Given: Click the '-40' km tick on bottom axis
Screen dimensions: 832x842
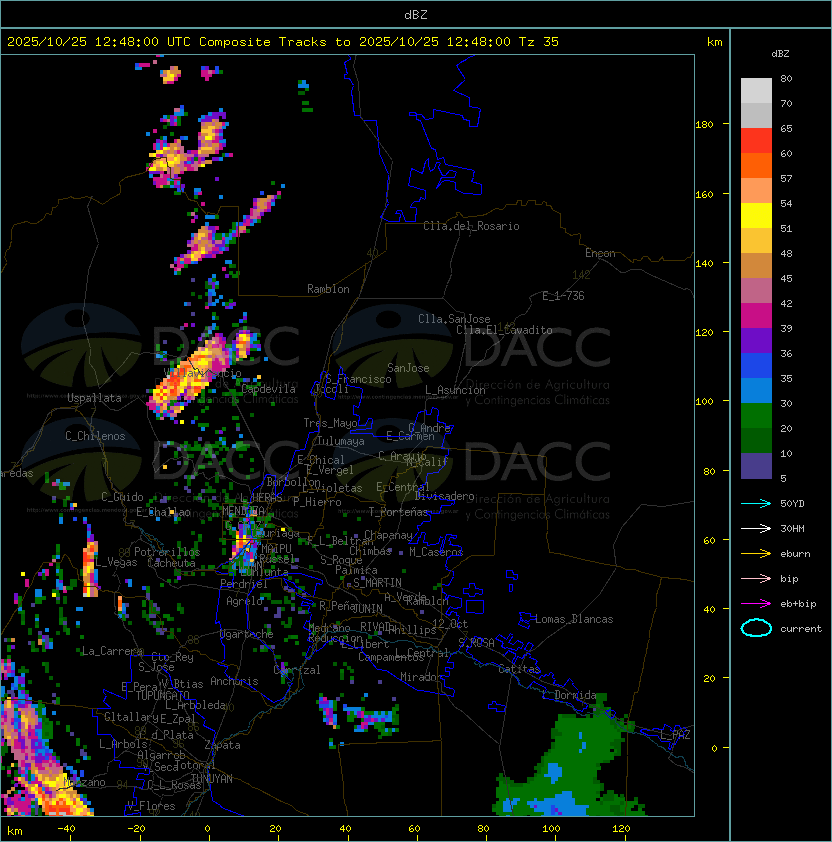Looking at the screenshot, I should pyautogui.click(x=66, y=829).
